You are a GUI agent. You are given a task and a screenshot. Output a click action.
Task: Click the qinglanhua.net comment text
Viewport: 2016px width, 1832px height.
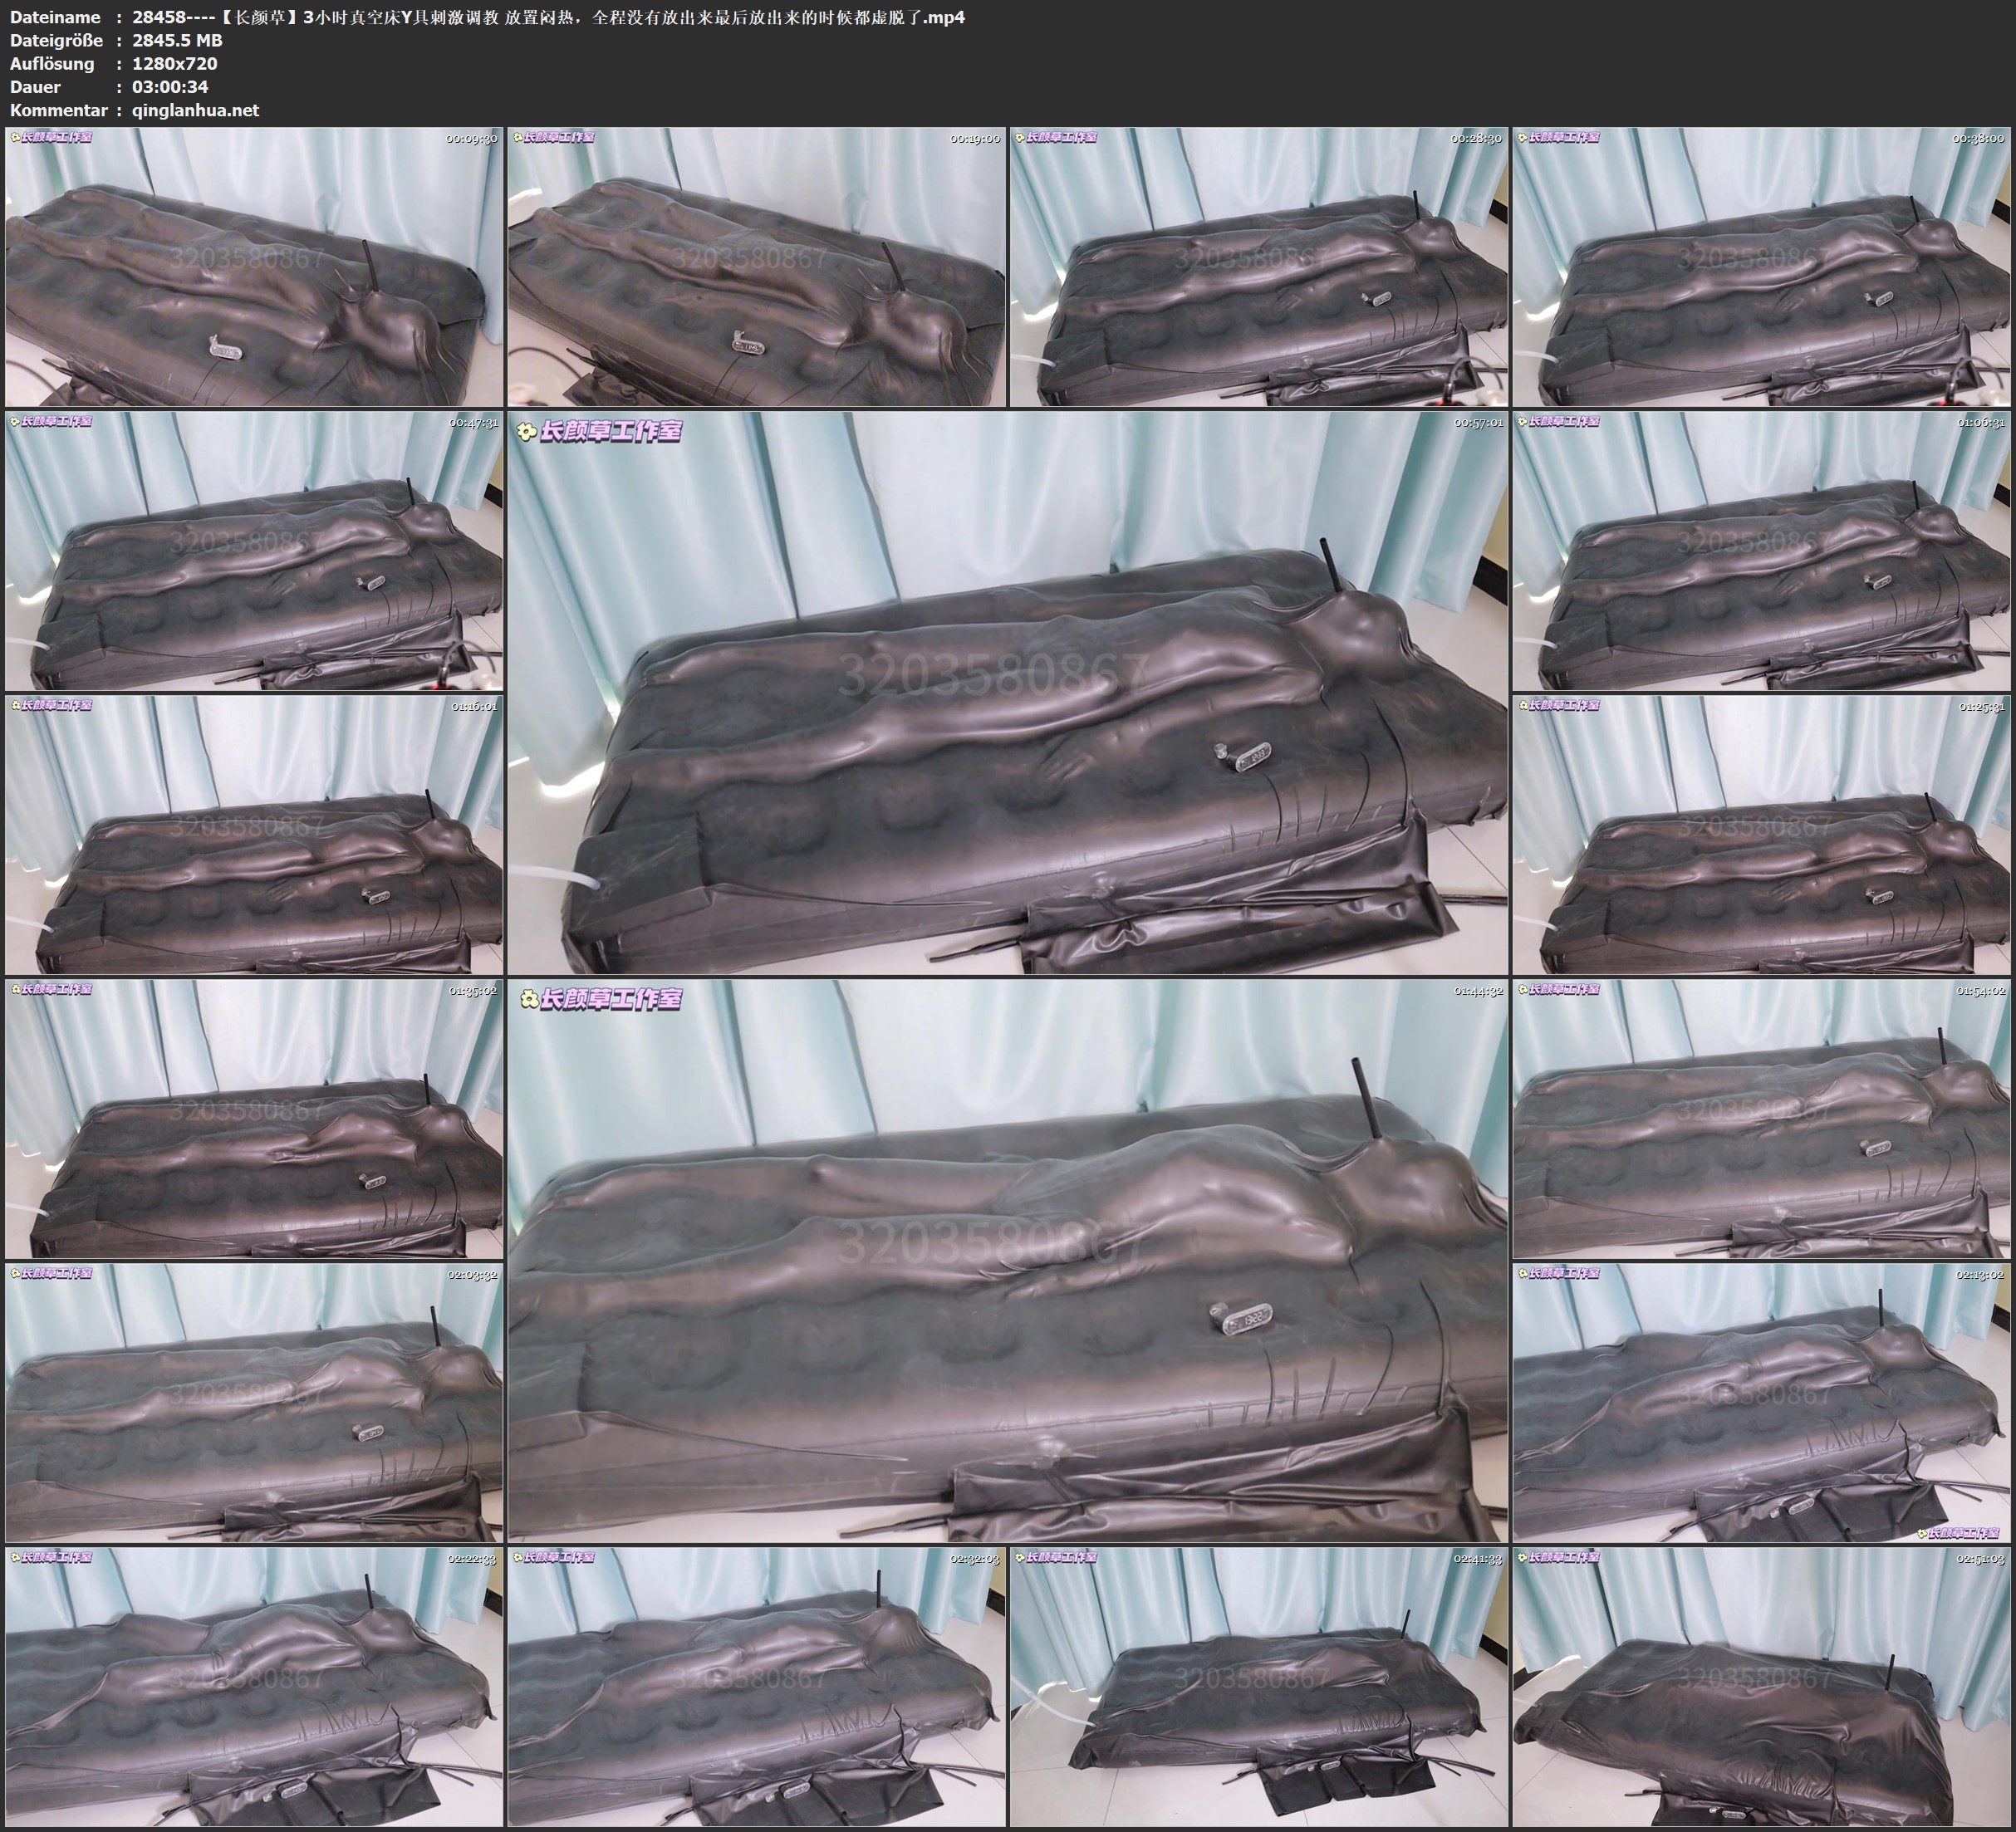195,110
